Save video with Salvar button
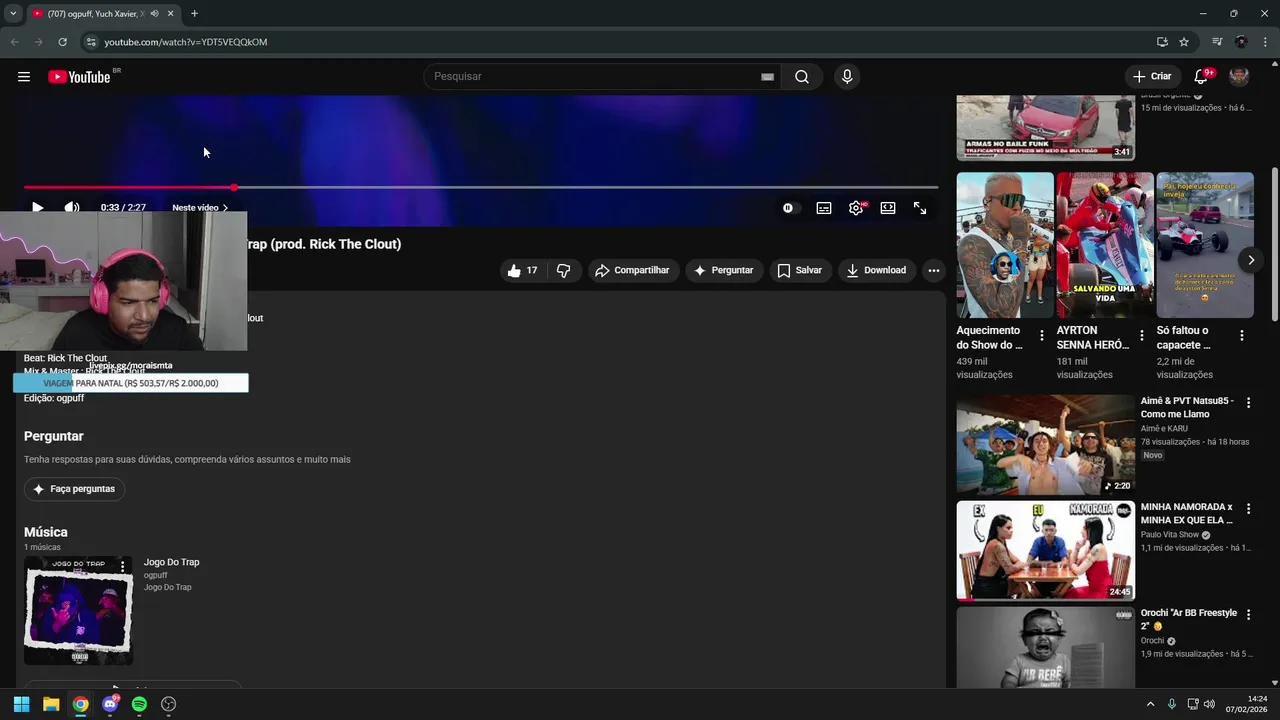The image size is (1280, 720). click(x=800, y=270)
